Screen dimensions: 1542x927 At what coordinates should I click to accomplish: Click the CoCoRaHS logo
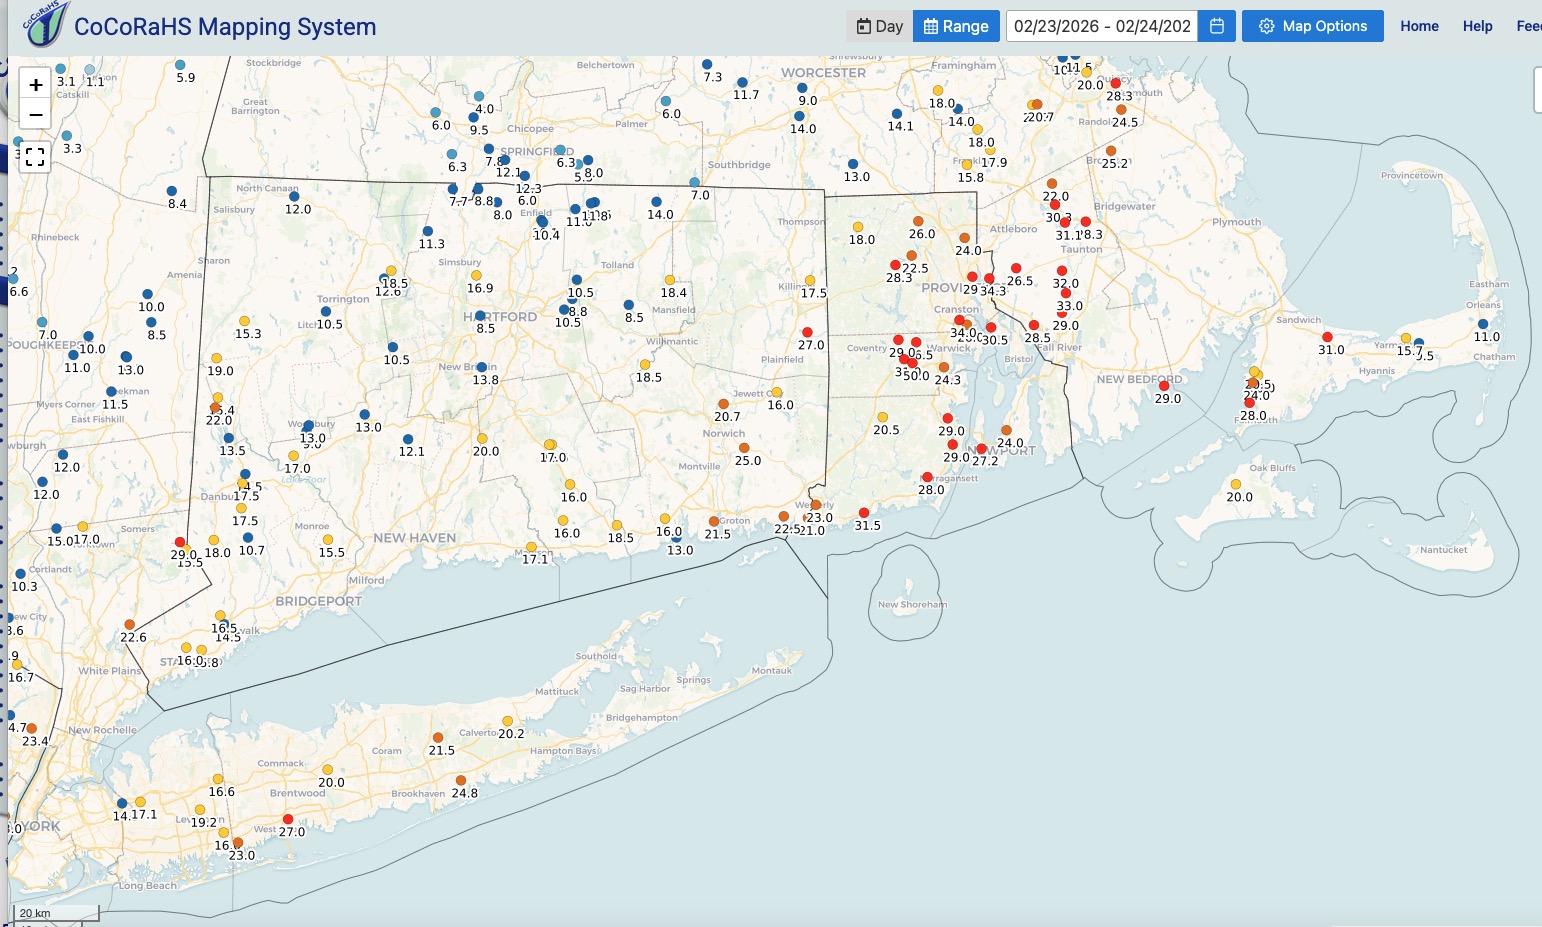pyautogui.click(x=44, y=25)
